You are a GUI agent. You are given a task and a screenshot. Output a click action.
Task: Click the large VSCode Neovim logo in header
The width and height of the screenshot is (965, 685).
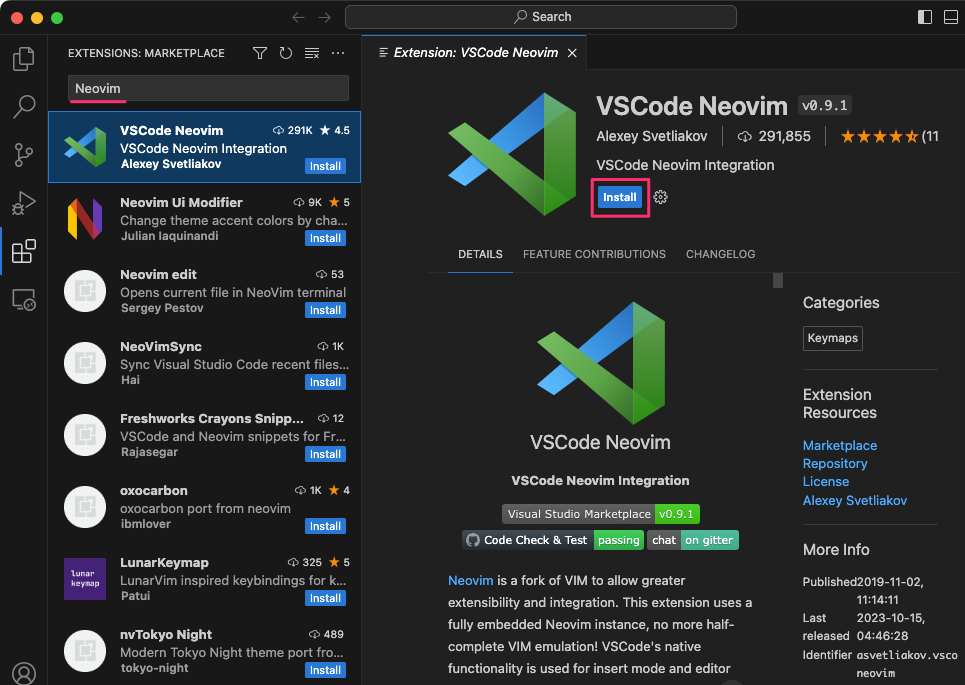point(512,154)
